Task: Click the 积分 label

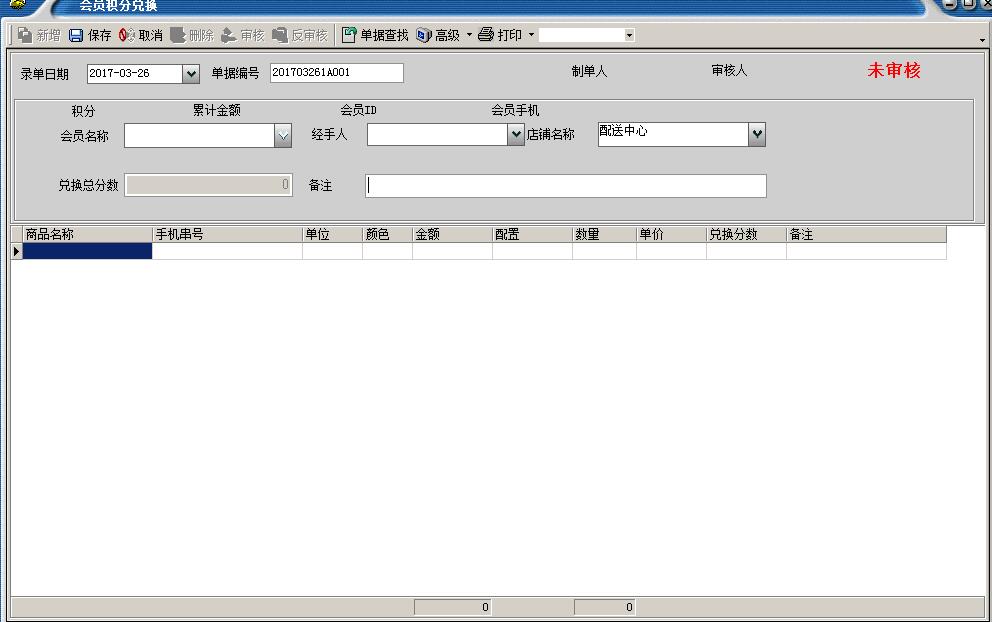Action: (x=83, y=111)
